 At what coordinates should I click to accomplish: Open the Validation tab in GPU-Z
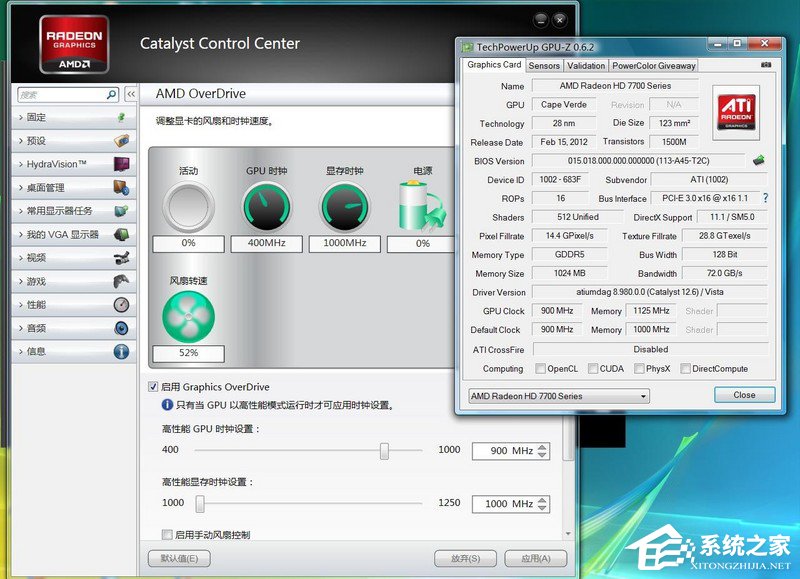[x=586, y=66]
